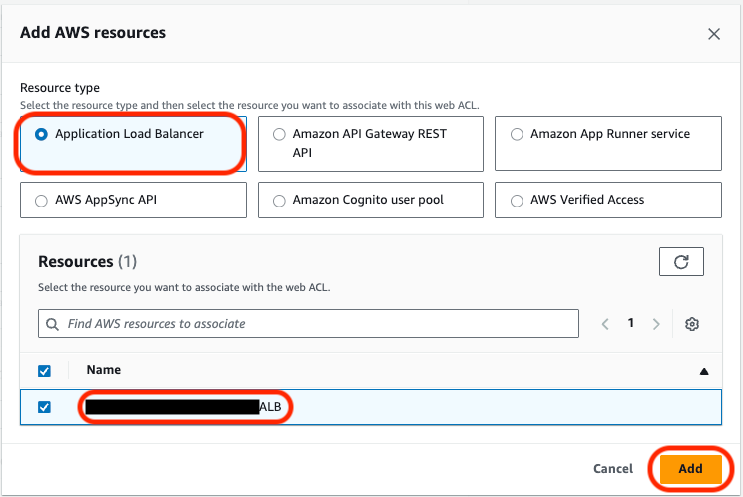Uncheck the ALB resource row checkbox
The height and width of the screenshot is (497, 743).
(x=44, y=407)
